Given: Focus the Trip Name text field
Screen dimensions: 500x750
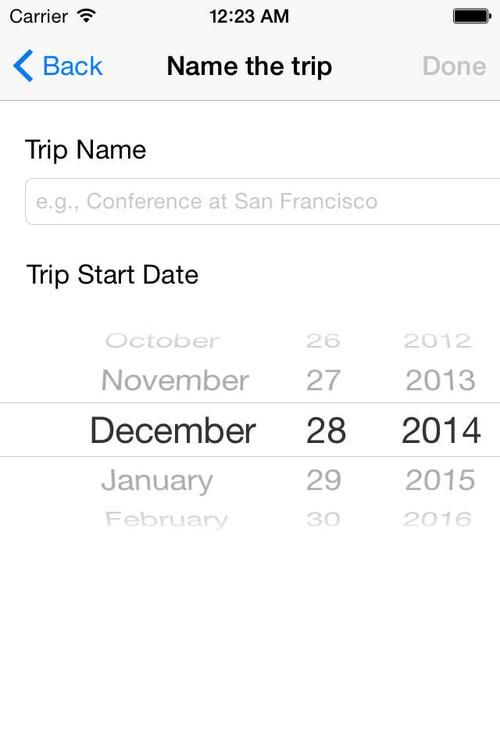Looking at the screenshot, I should [263, 201].
